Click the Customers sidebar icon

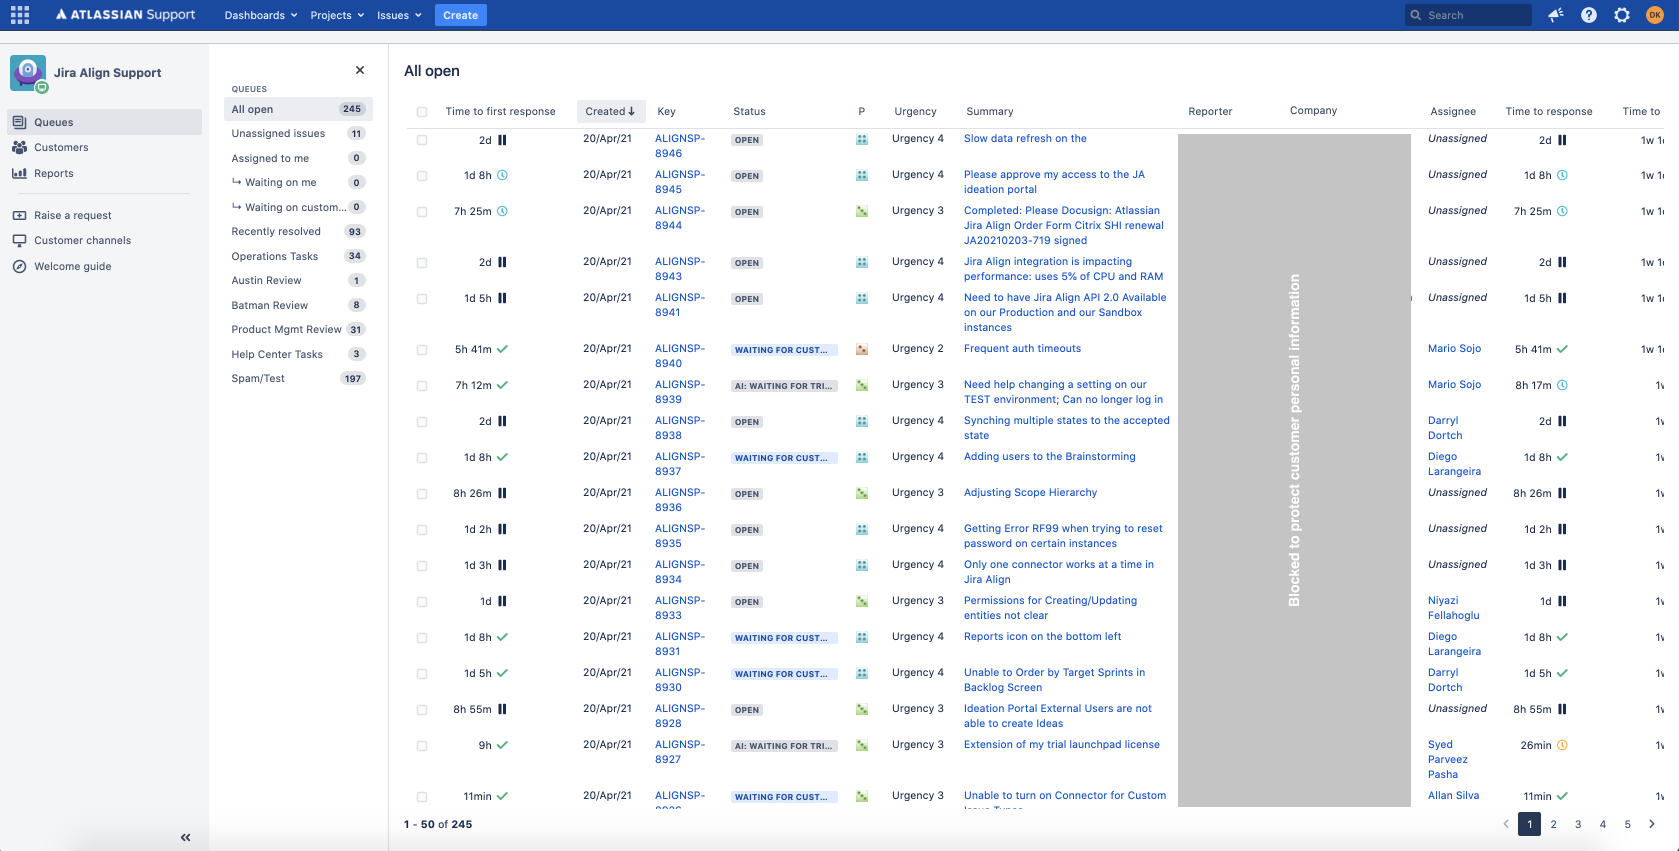[19, 147]
